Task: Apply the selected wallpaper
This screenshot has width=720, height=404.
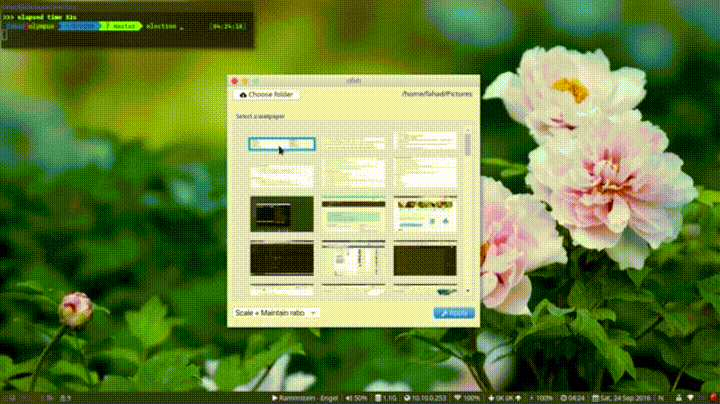Action: tap(454, 313)
